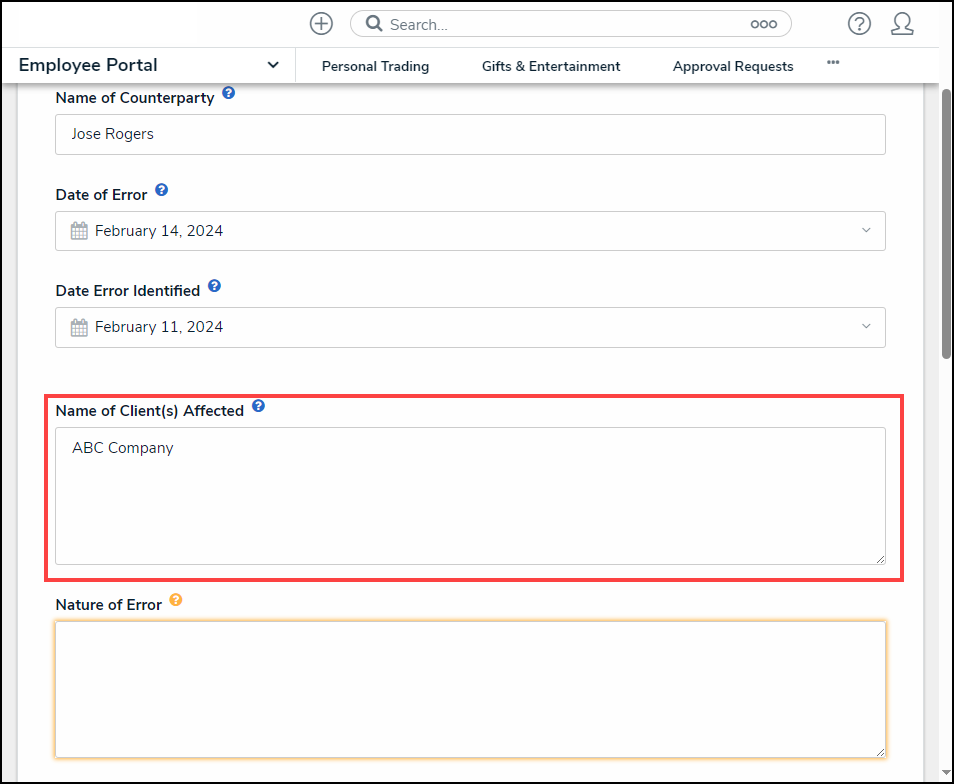The height and width of the screenshot is (784, 954).
Task: Open the user profile icon
Action: click(x=902, y=24)
